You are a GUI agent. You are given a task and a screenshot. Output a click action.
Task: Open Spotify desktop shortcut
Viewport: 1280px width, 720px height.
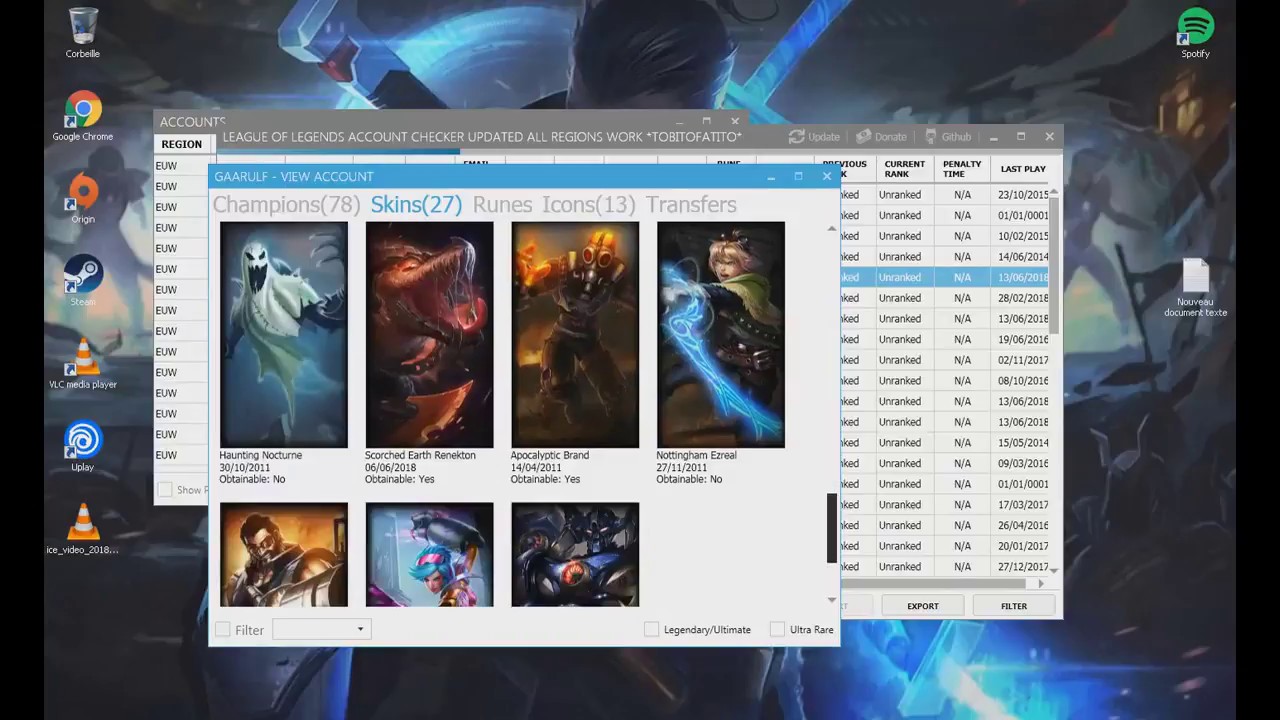pyautogui.click(x=1196, y=33)
